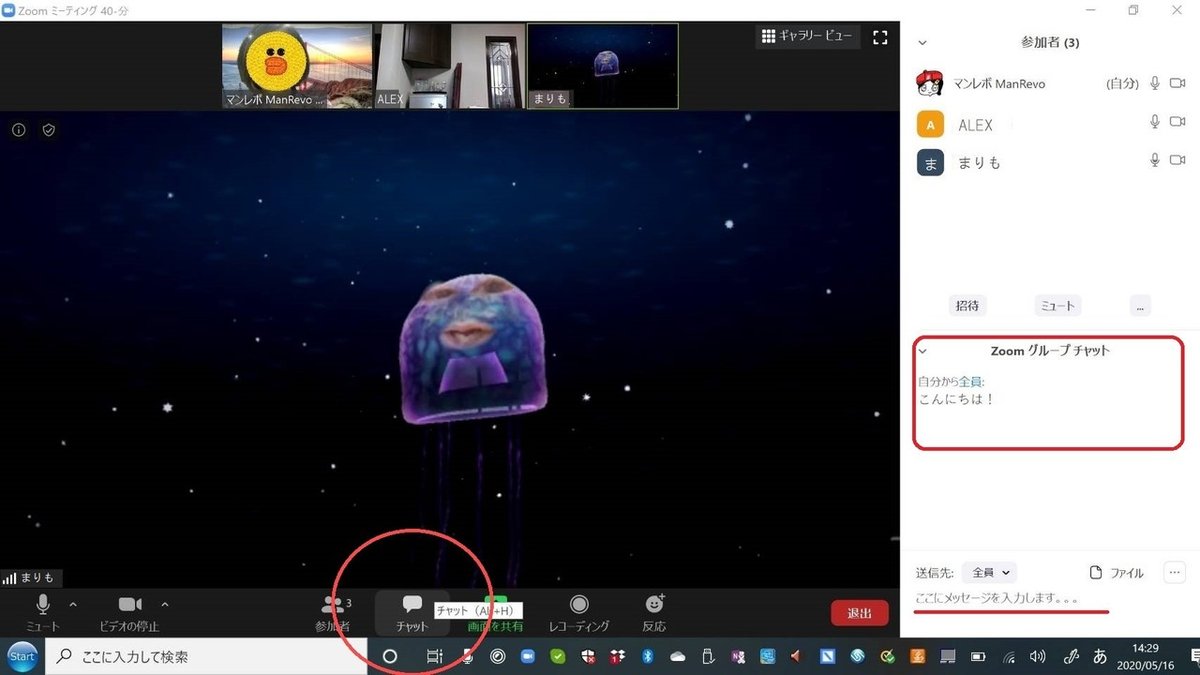Open Cortana circle icon on taskbar

point(390,657)
